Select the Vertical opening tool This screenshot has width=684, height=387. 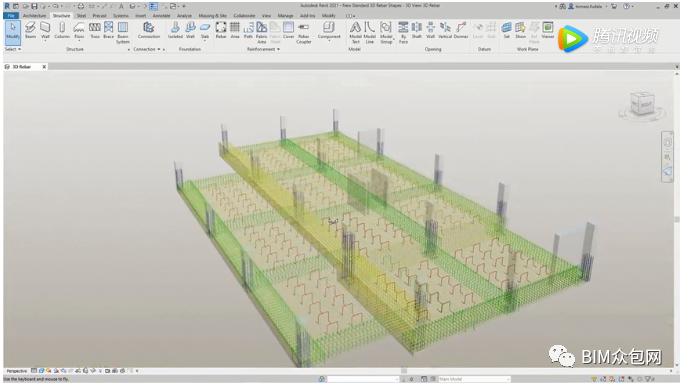(x=445, y=31)
